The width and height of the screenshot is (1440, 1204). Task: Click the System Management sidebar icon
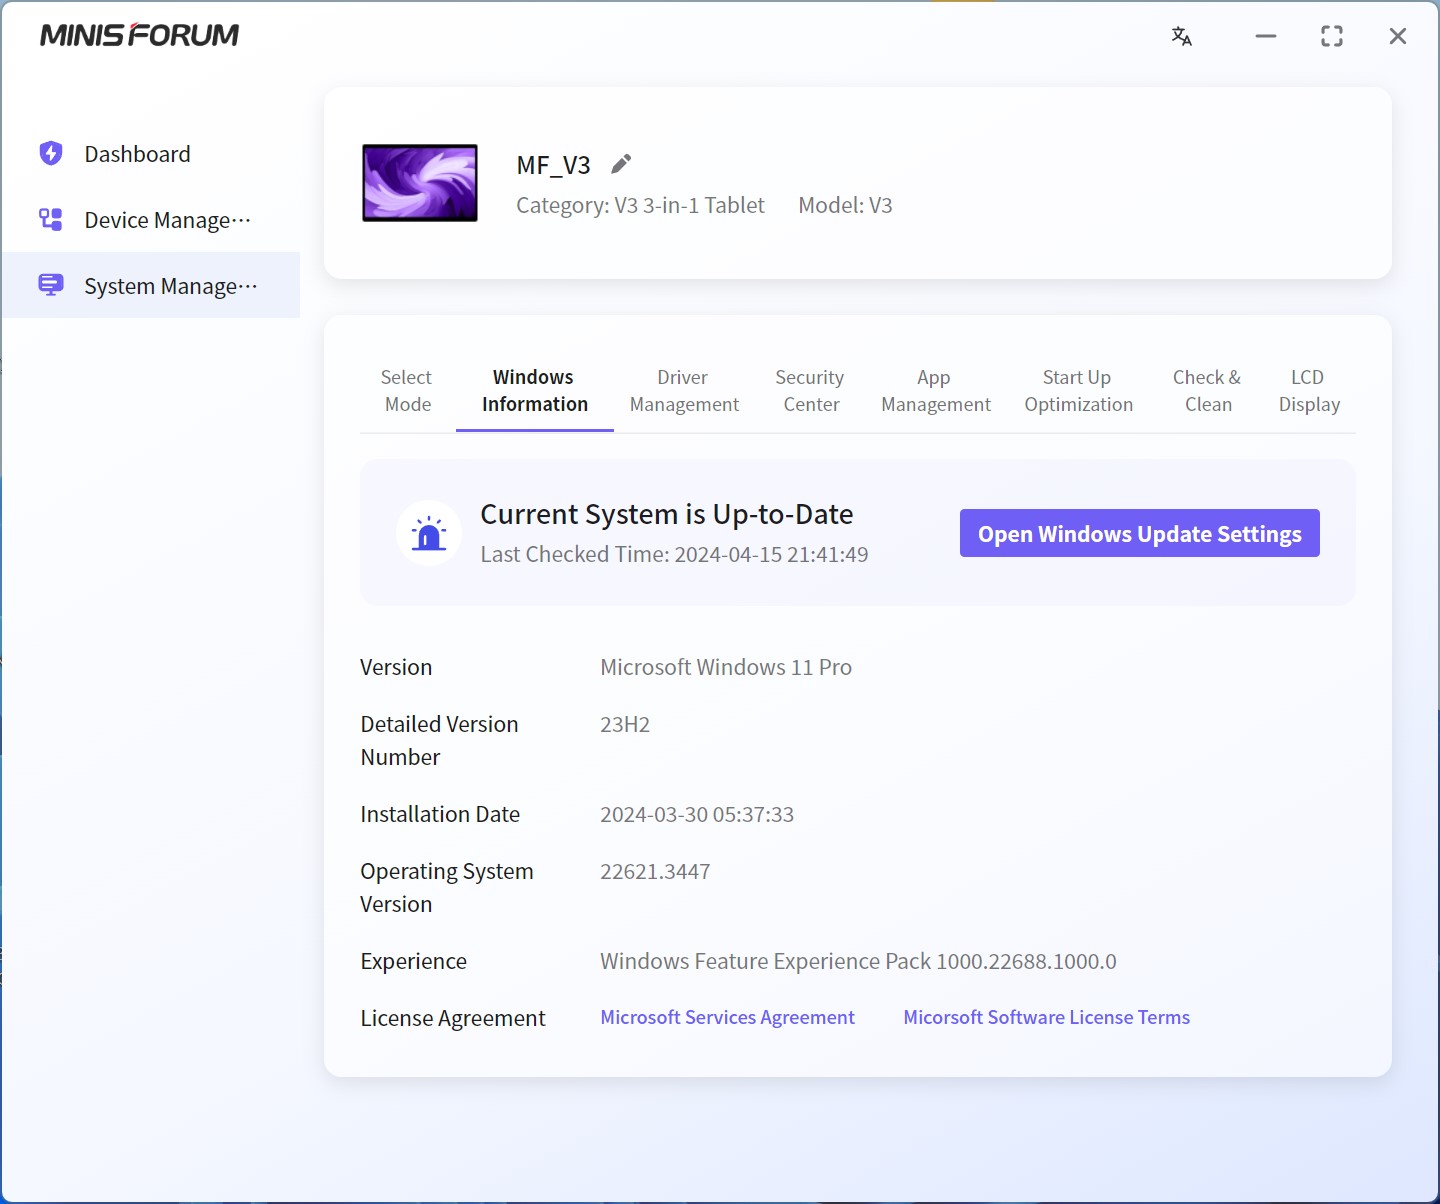(x=51, y=285)
